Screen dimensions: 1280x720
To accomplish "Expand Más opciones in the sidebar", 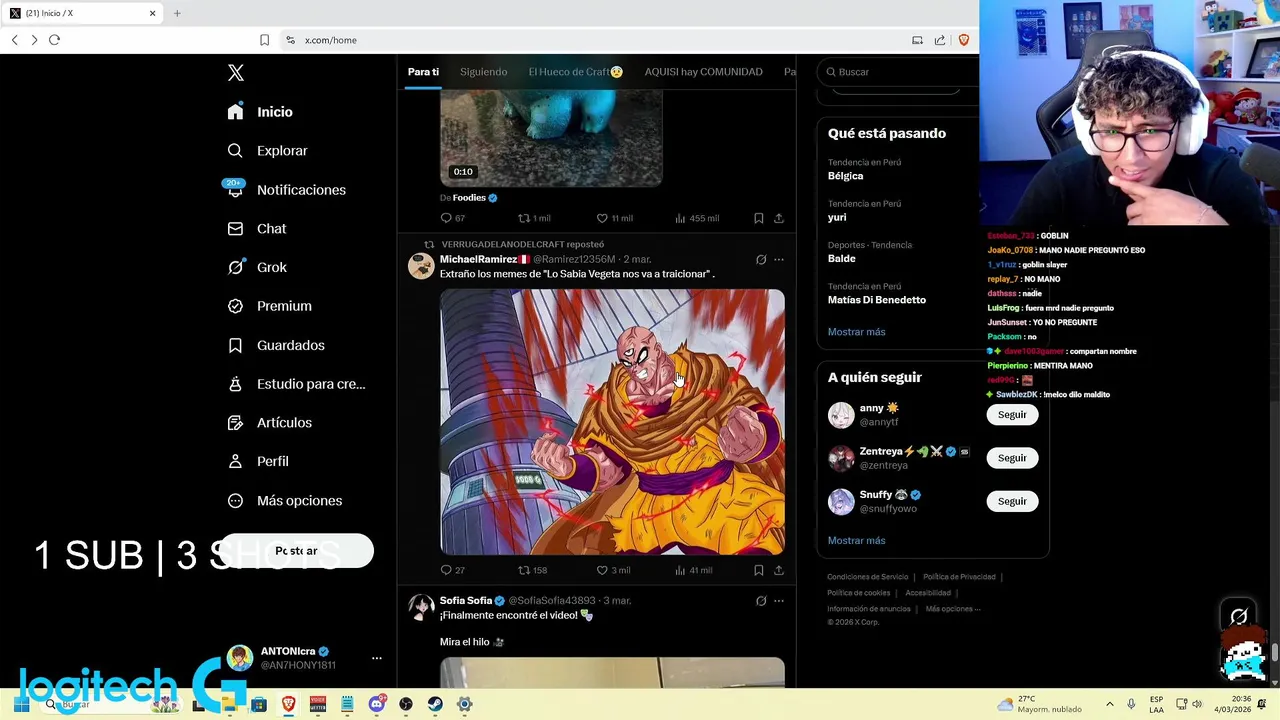I will (284, 501).
